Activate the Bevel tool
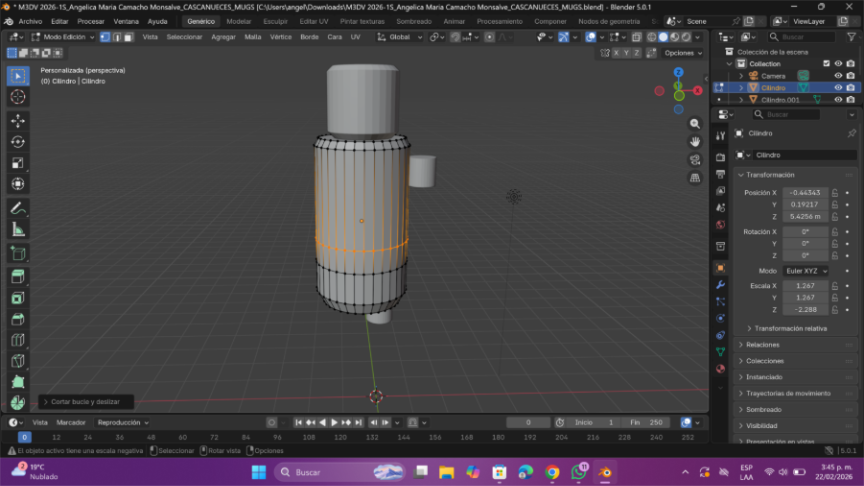The width and height of the screenshot is (864, 486). click(x=18, y=319)
